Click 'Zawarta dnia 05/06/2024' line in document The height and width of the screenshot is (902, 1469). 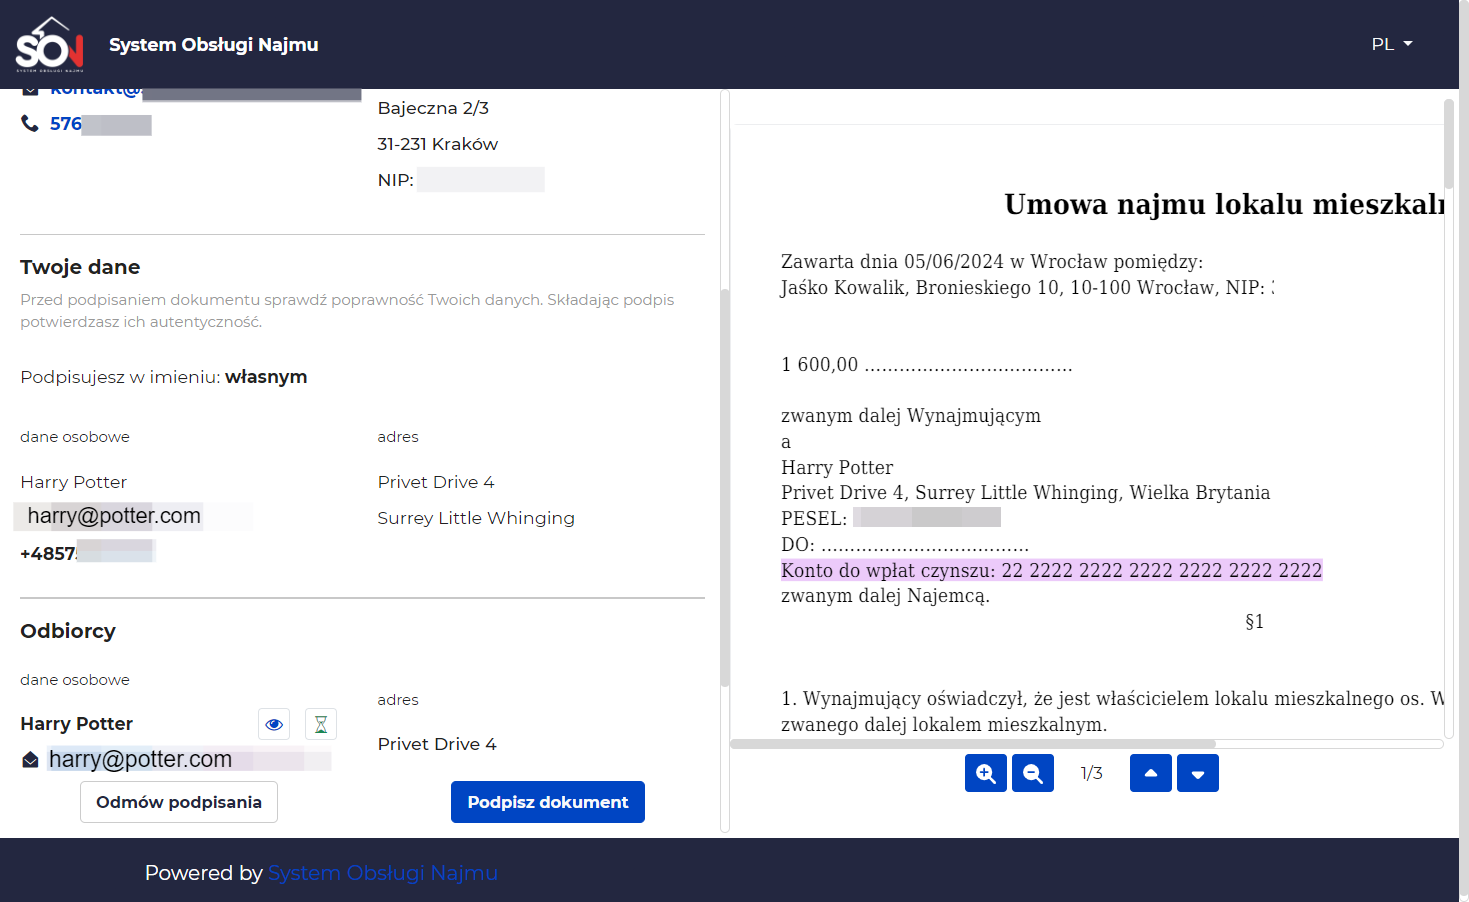click(x=992, y=262)
